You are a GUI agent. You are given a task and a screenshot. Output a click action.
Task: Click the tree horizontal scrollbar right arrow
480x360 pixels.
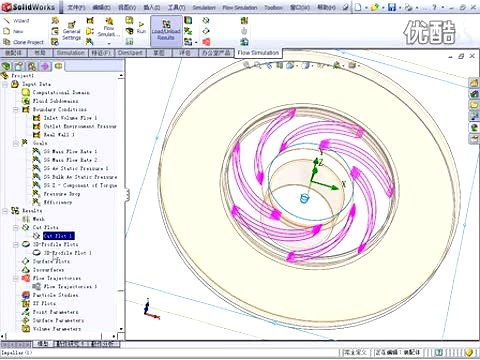pyautogui.click(x=114, y=336)
